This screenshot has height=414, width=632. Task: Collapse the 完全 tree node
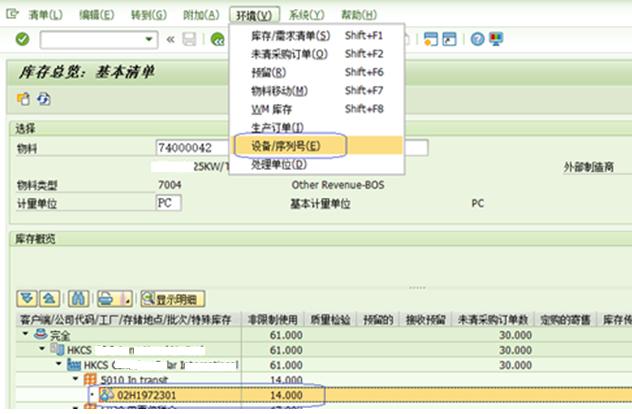[25, 334]
